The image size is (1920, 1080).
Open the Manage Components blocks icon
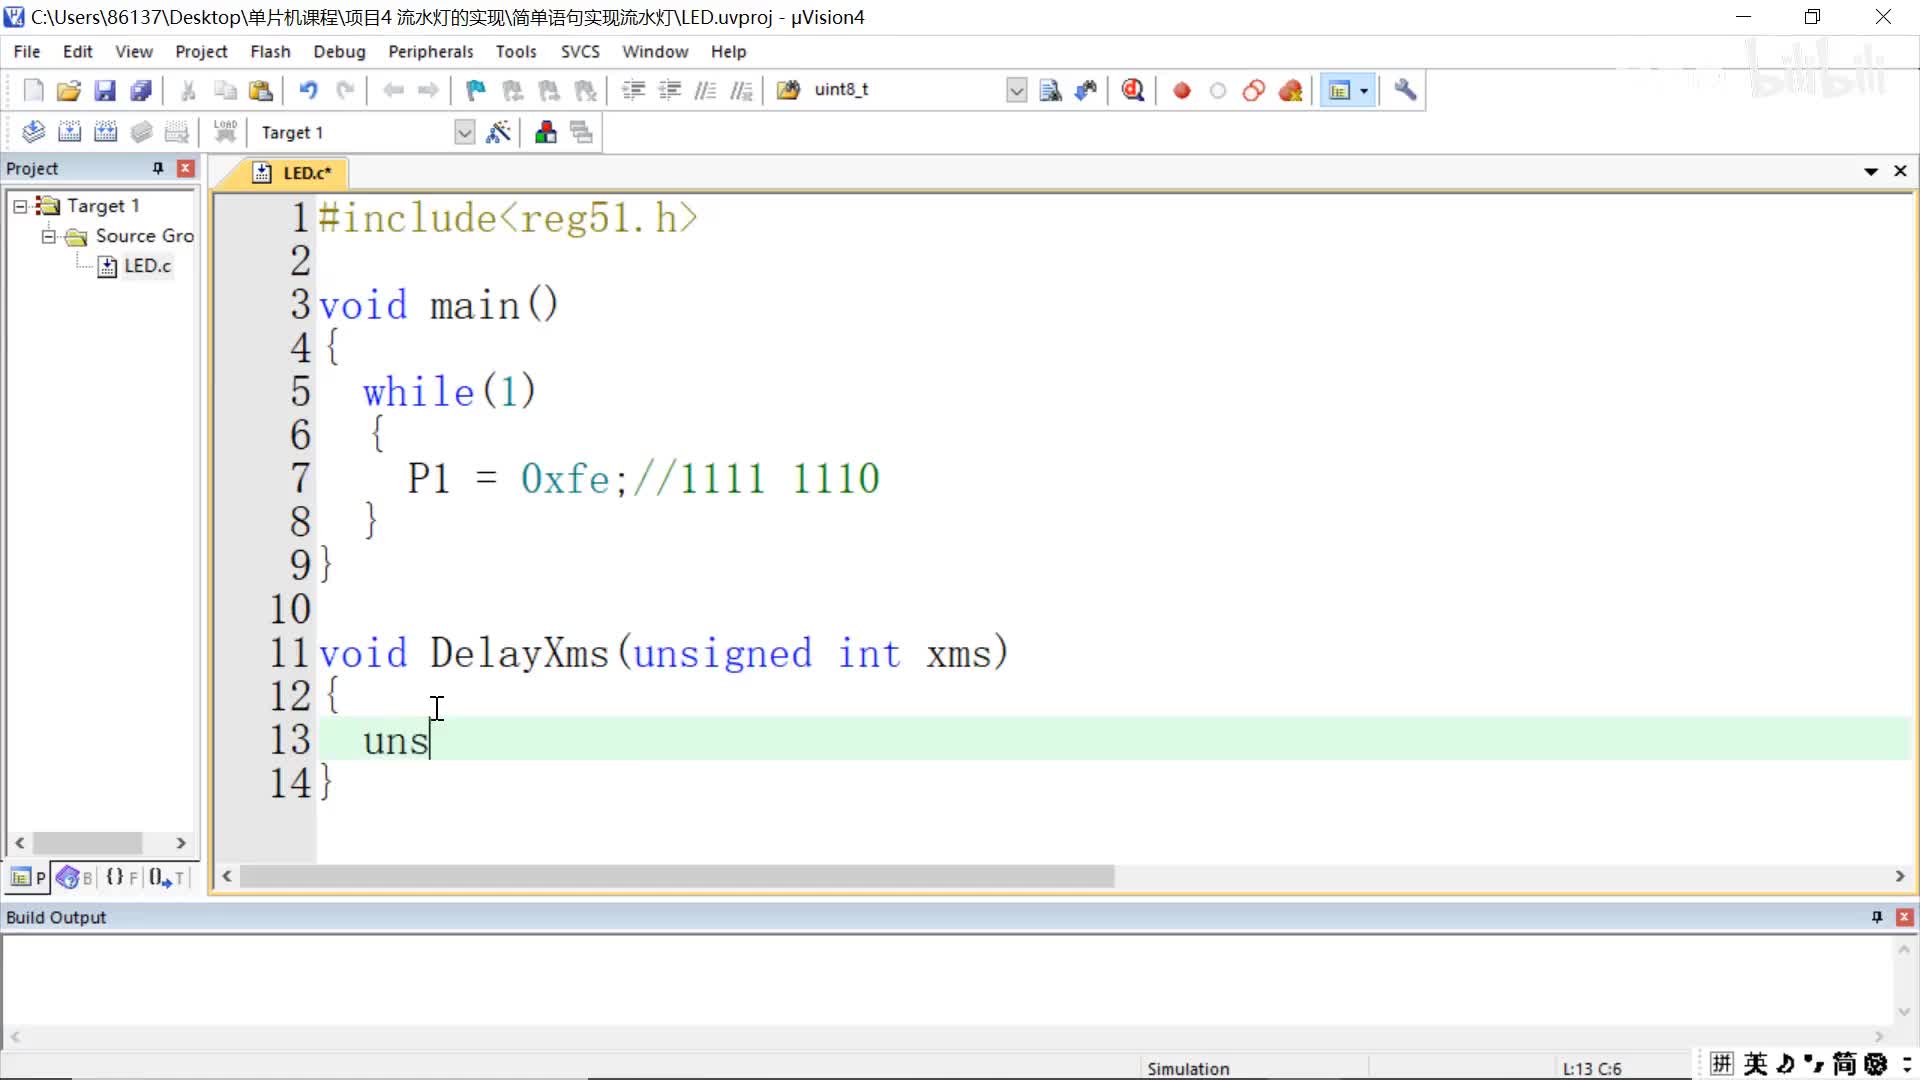[x=545, y=132]
